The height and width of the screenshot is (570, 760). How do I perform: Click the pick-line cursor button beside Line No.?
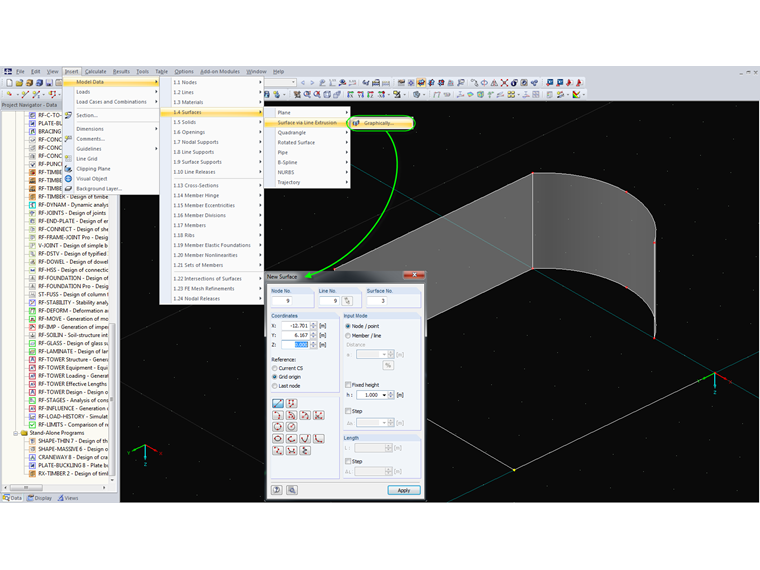(347, 301)
